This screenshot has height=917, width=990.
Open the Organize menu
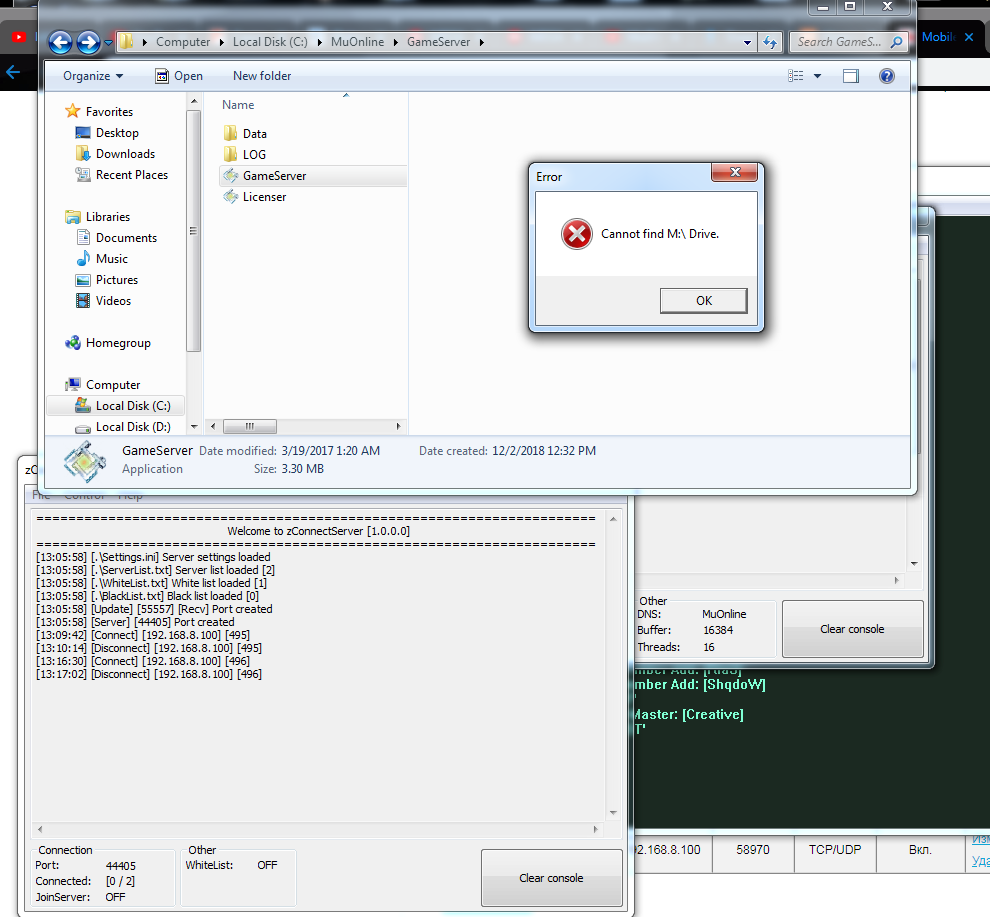pos(93,76)
